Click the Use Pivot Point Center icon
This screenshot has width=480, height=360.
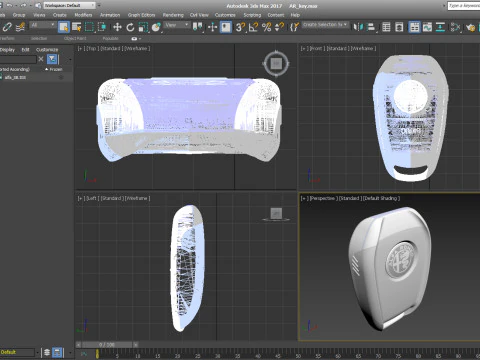click(197, 27)
